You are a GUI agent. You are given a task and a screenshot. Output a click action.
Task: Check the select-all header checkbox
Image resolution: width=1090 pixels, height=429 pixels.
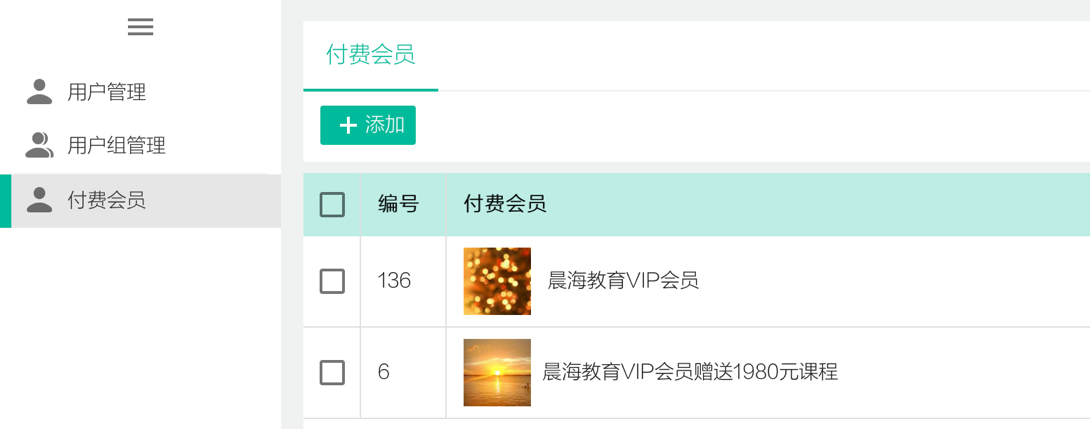point(332,205)
